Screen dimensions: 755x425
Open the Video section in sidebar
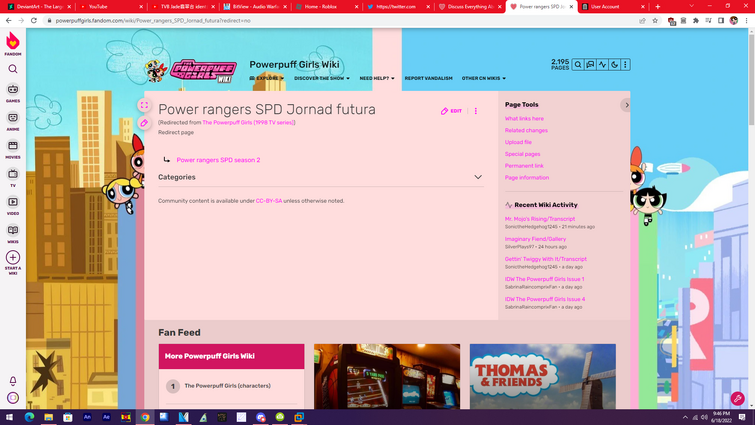coord(13,206)
